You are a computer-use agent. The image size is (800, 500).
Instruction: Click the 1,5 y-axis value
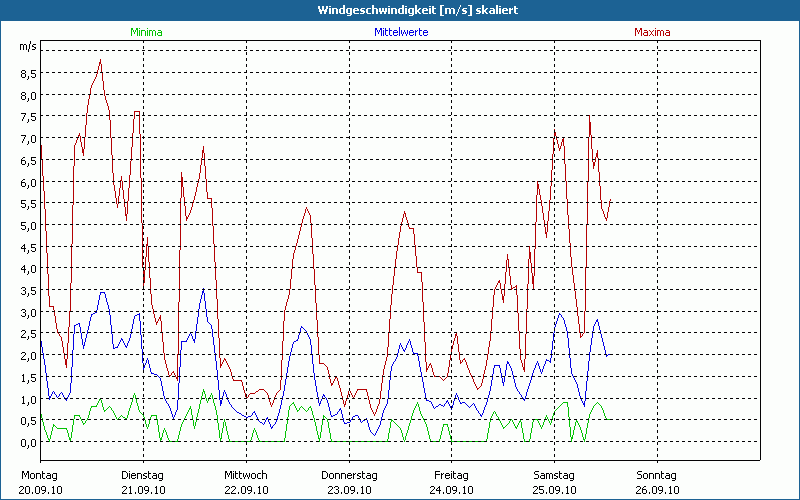pos(29,378)
